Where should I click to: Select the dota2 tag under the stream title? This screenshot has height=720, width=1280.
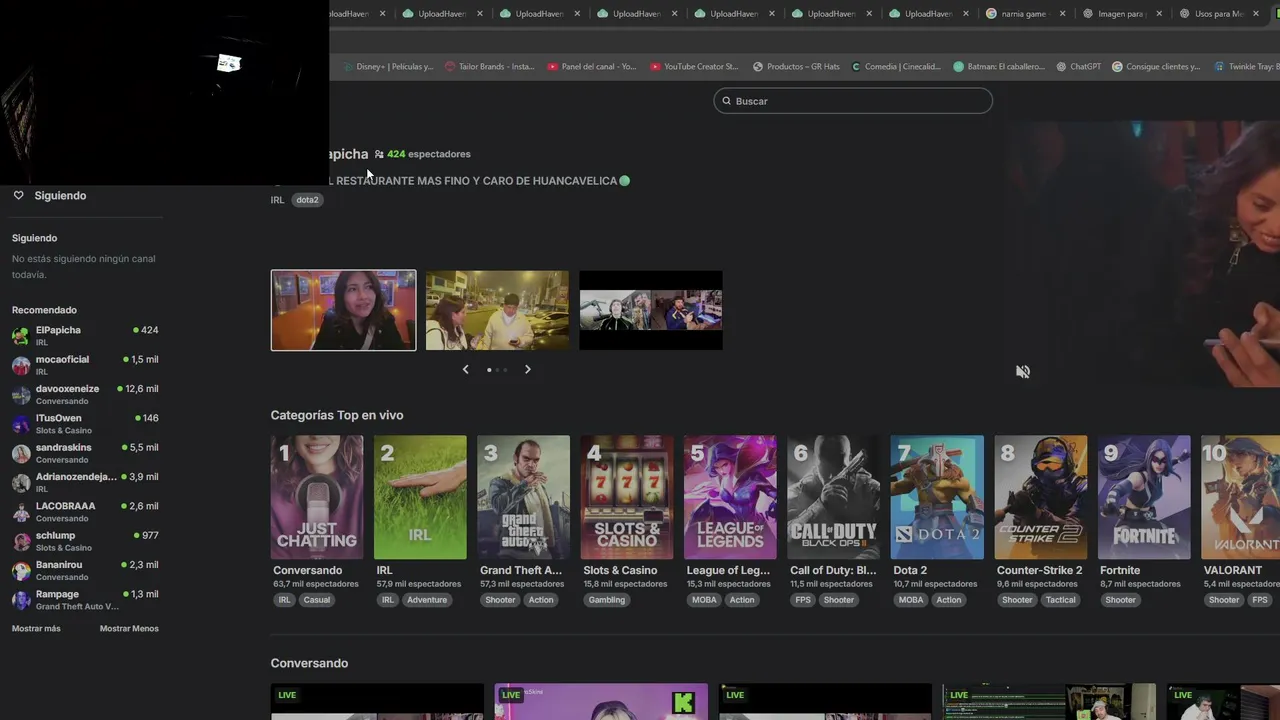pos(307,200)
